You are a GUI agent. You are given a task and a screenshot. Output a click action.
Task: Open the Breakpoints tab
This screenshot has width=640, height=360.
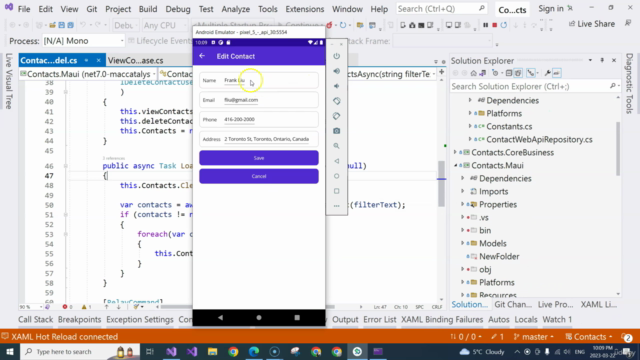click(79, 320)
